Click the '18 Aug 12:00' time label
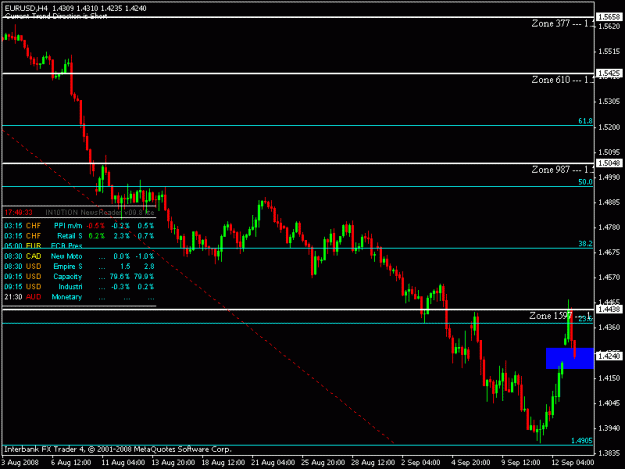 pos(223,463)
